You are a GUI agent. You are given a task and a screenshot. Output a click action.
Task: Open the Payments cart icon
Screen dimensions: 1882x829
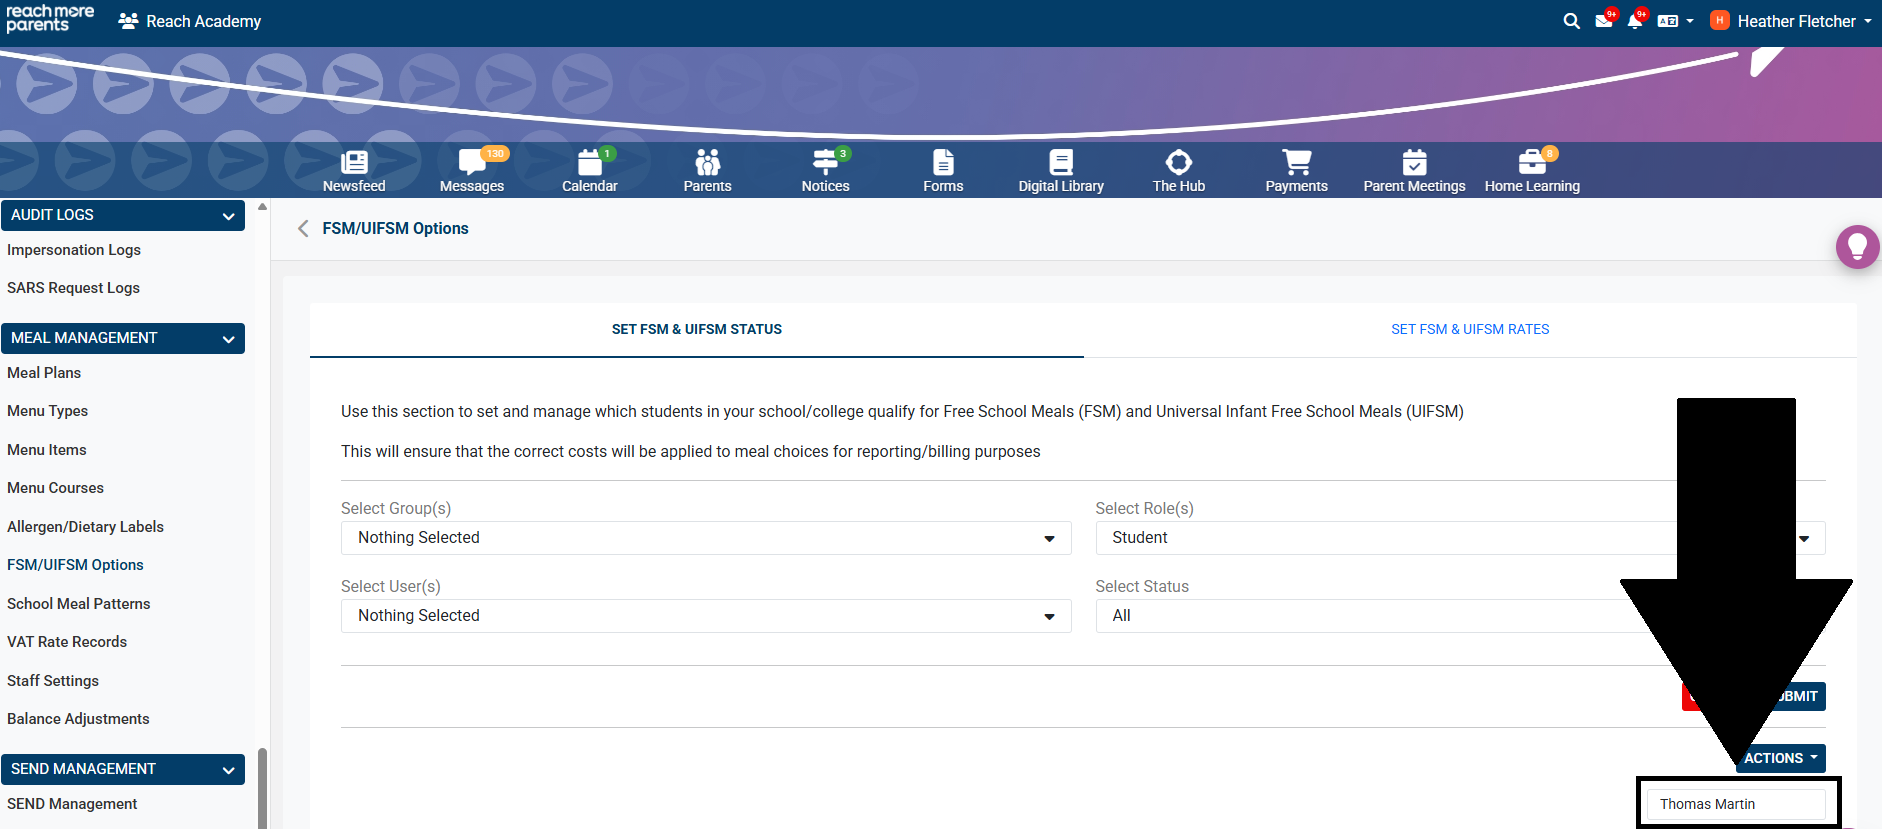(x=1296, y=170)
